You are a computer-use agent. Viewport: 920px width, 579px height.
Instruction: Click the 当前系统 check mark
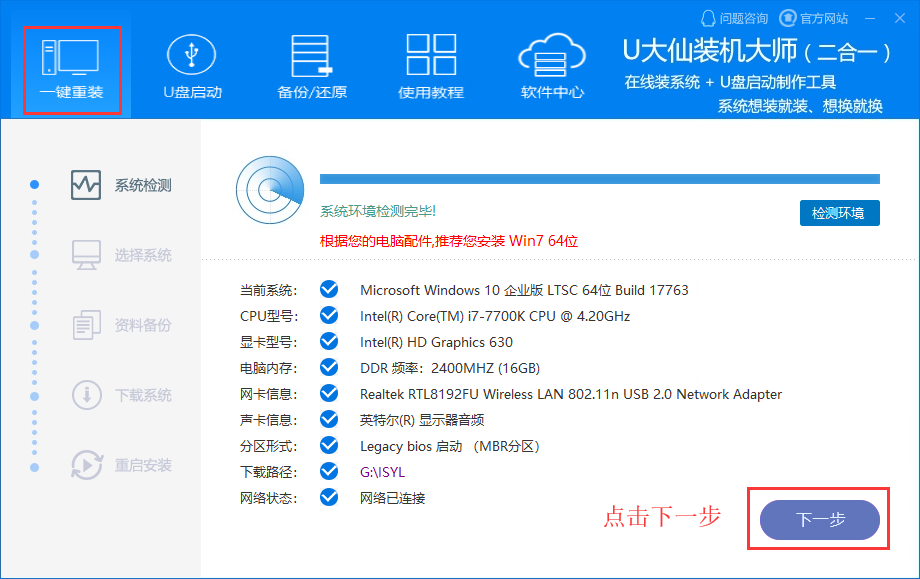click(329, 289)
